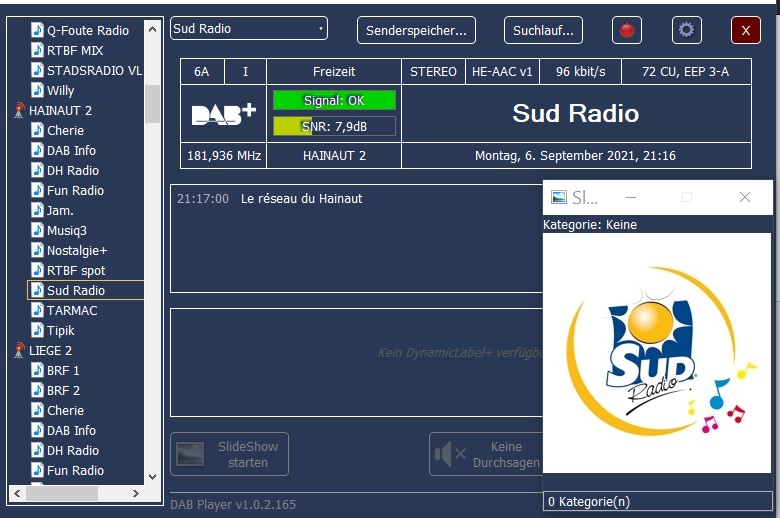This screenshot has height=518, width=780.
Task: Click the music note icon beside BRF 1
Action: coord(37,371)
